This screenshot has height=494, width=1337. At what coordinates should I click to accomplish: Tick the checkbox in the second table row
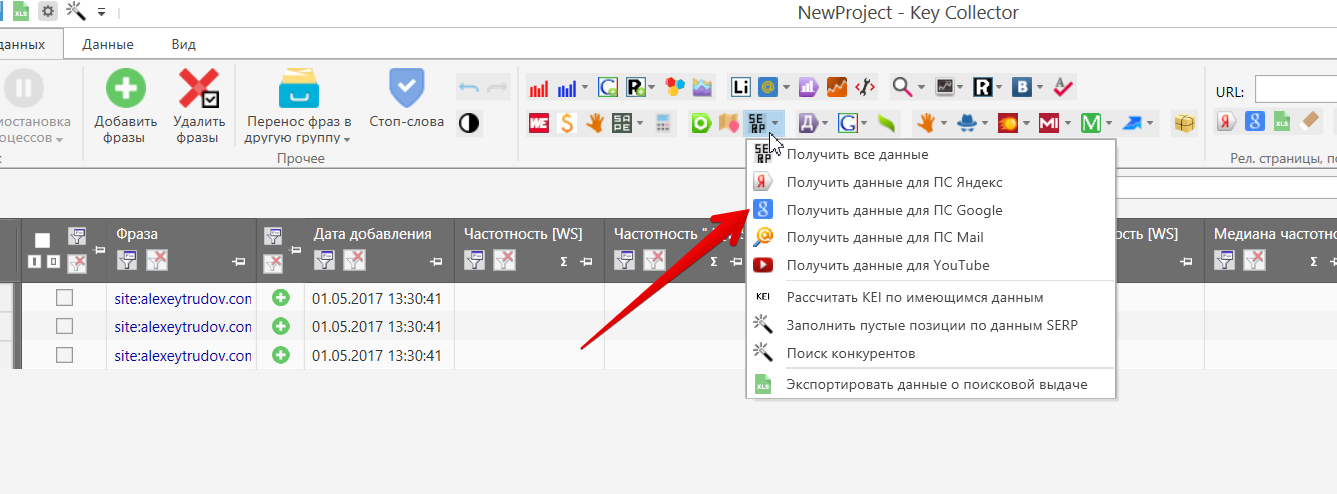point(64,326)
